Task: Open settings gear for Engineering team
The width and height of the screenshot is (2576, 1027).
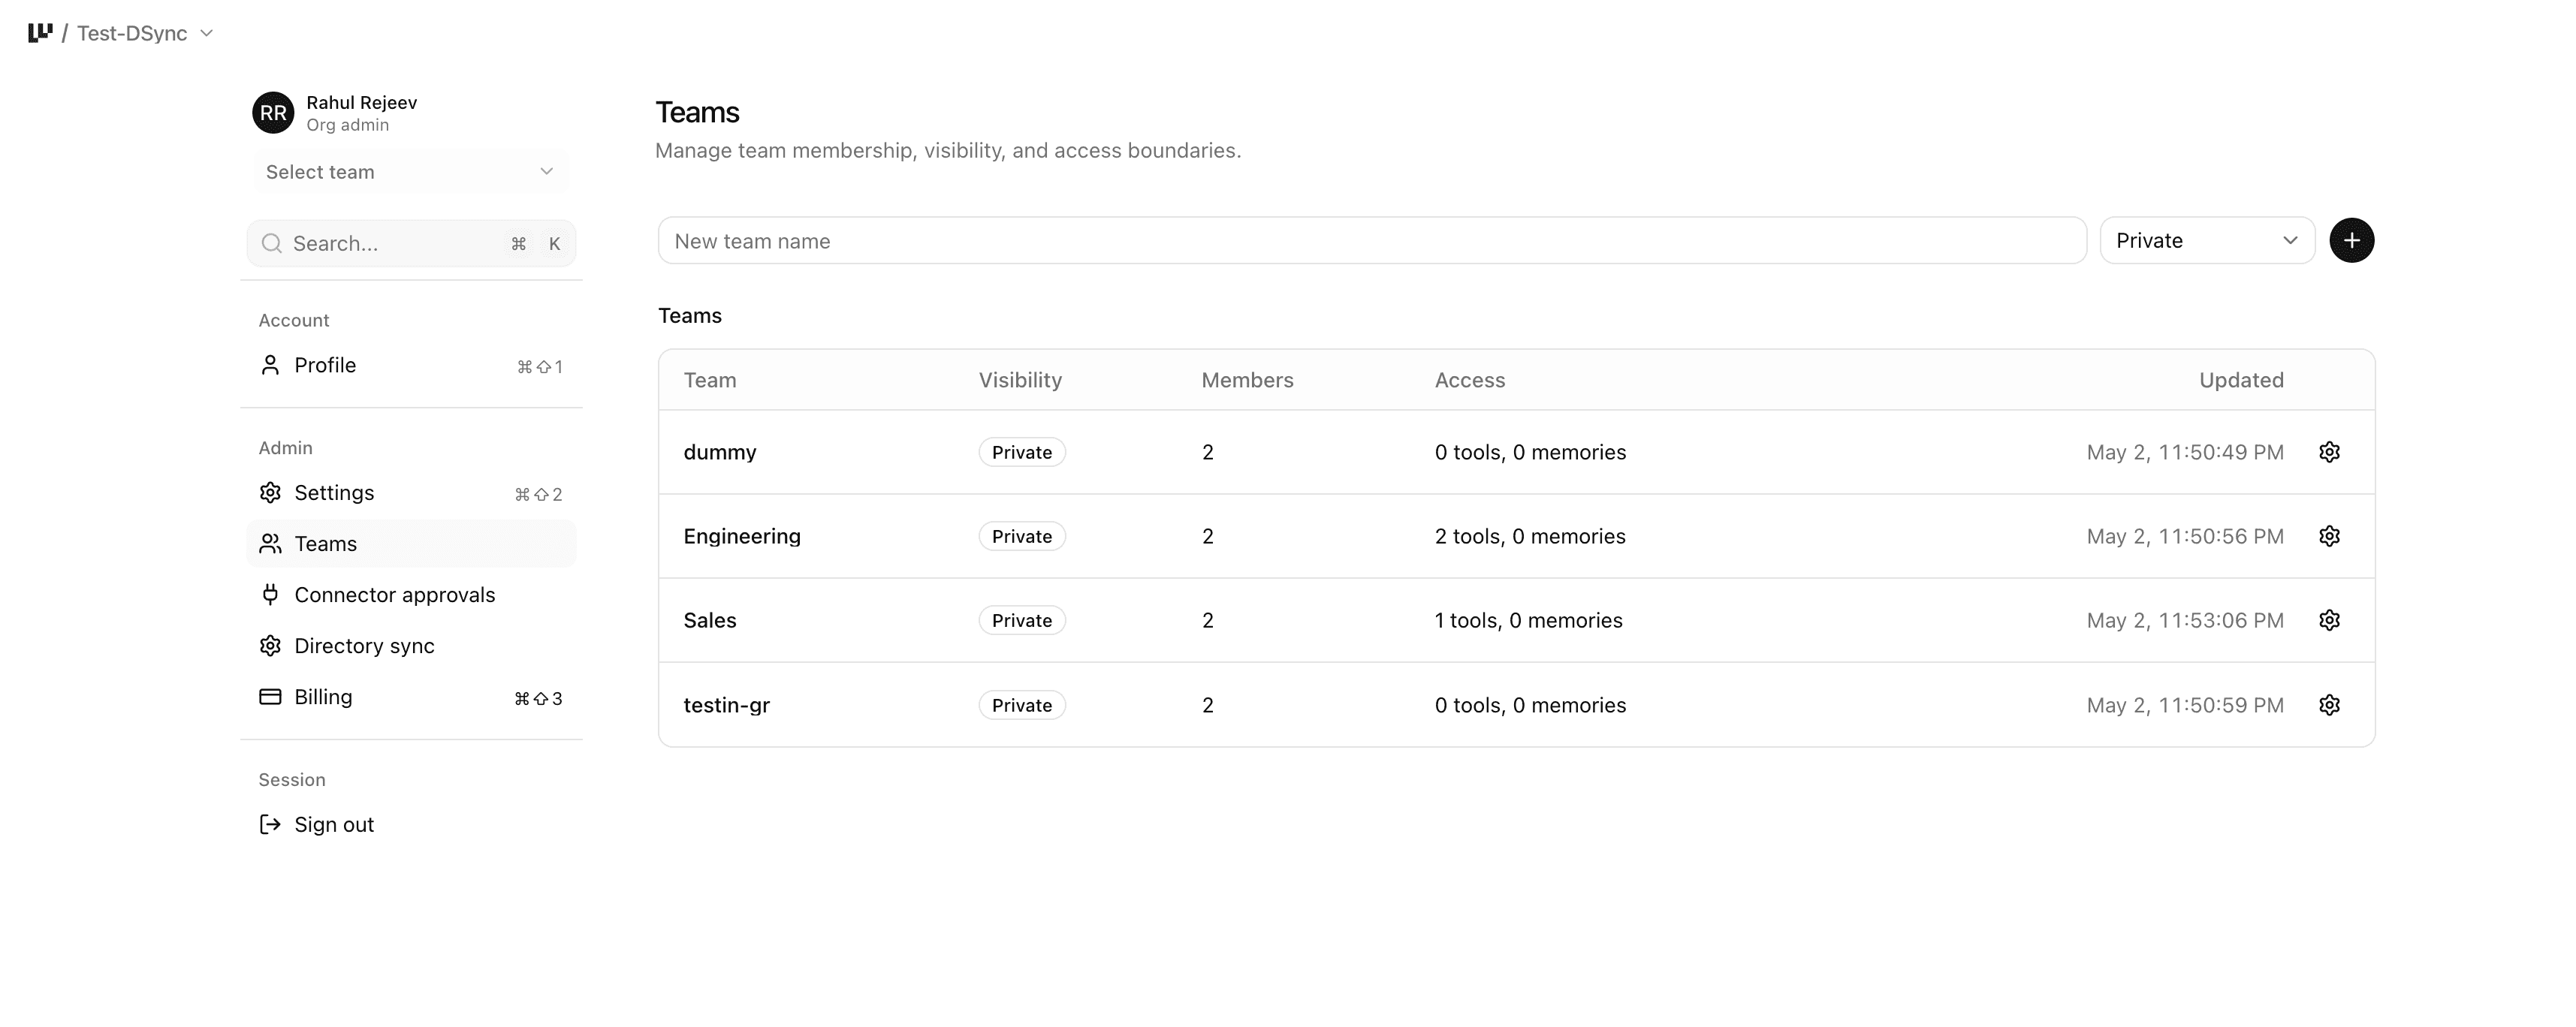Action: pyautogui.click(x=2329, y=536)
